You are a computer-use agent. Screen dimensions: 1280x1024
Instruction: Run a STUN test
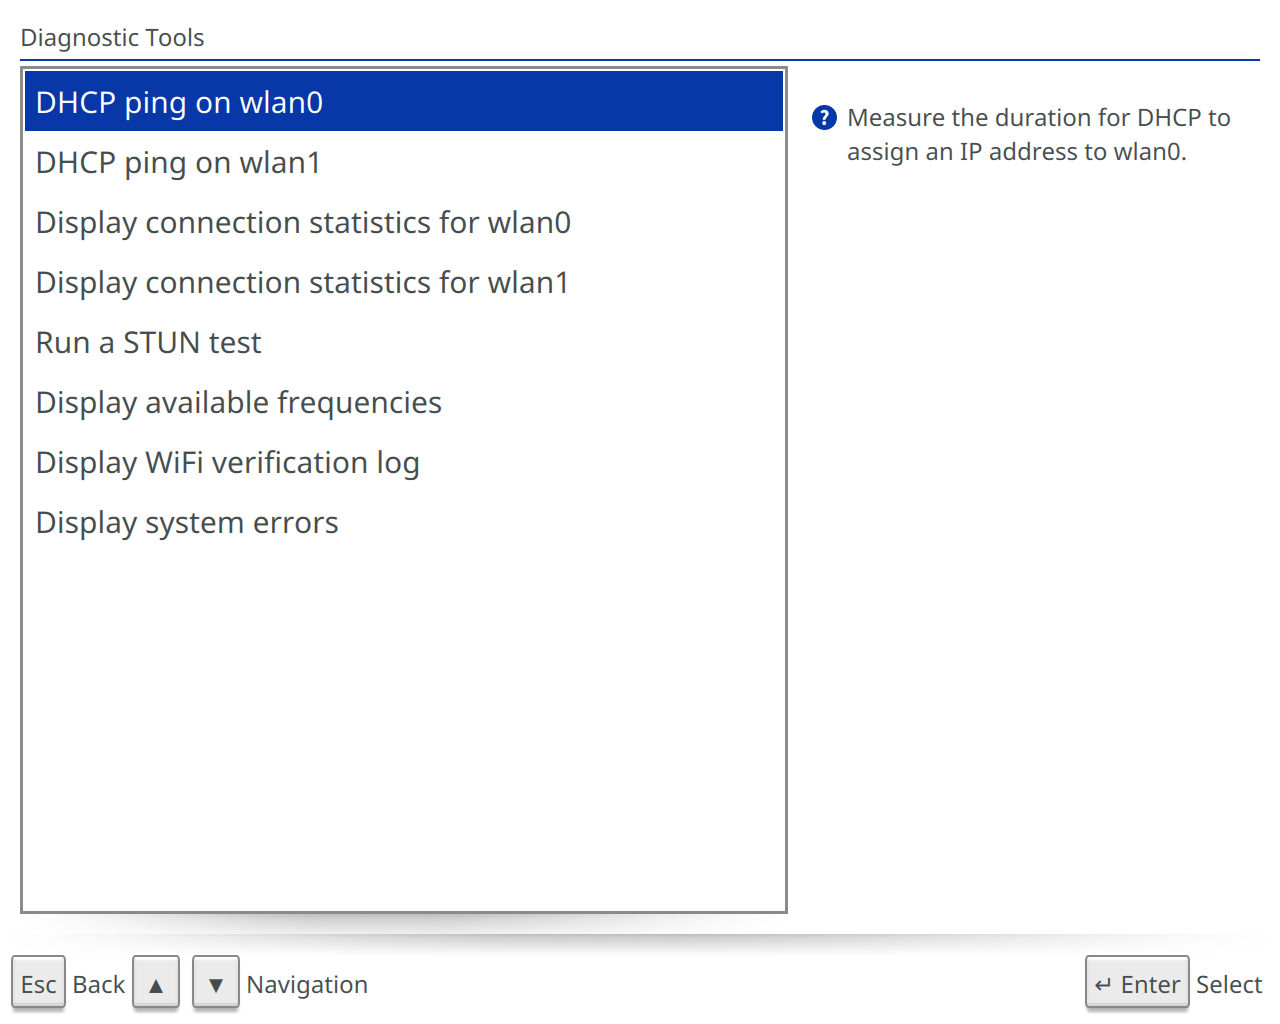pyautogui.click(x=403, y=342)
